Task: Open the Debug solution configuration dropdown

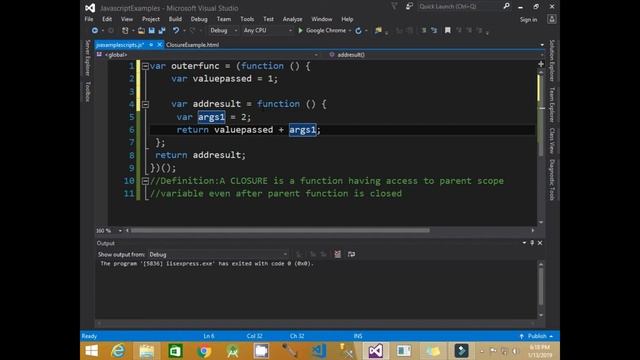Action: coord(223,31)
